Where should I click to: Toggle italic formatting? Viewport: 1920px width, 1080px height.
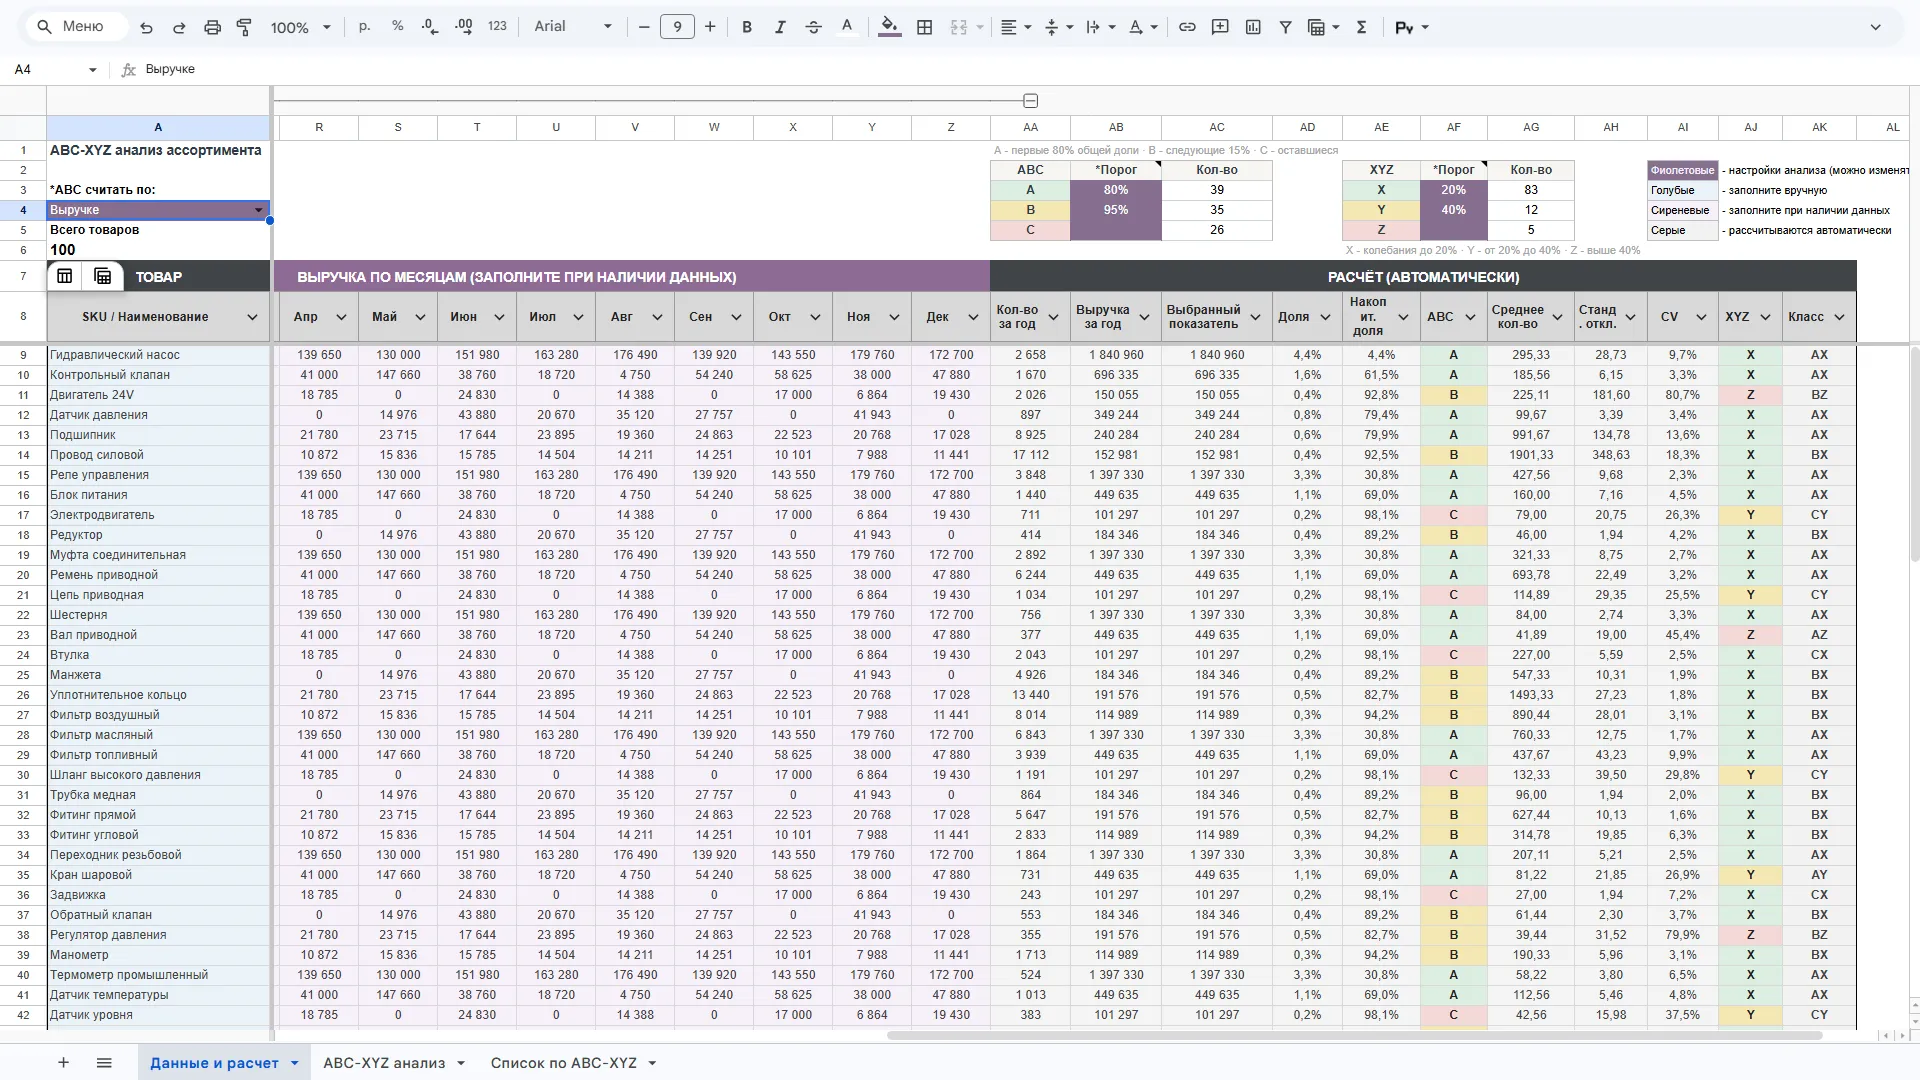pos(780,27)
